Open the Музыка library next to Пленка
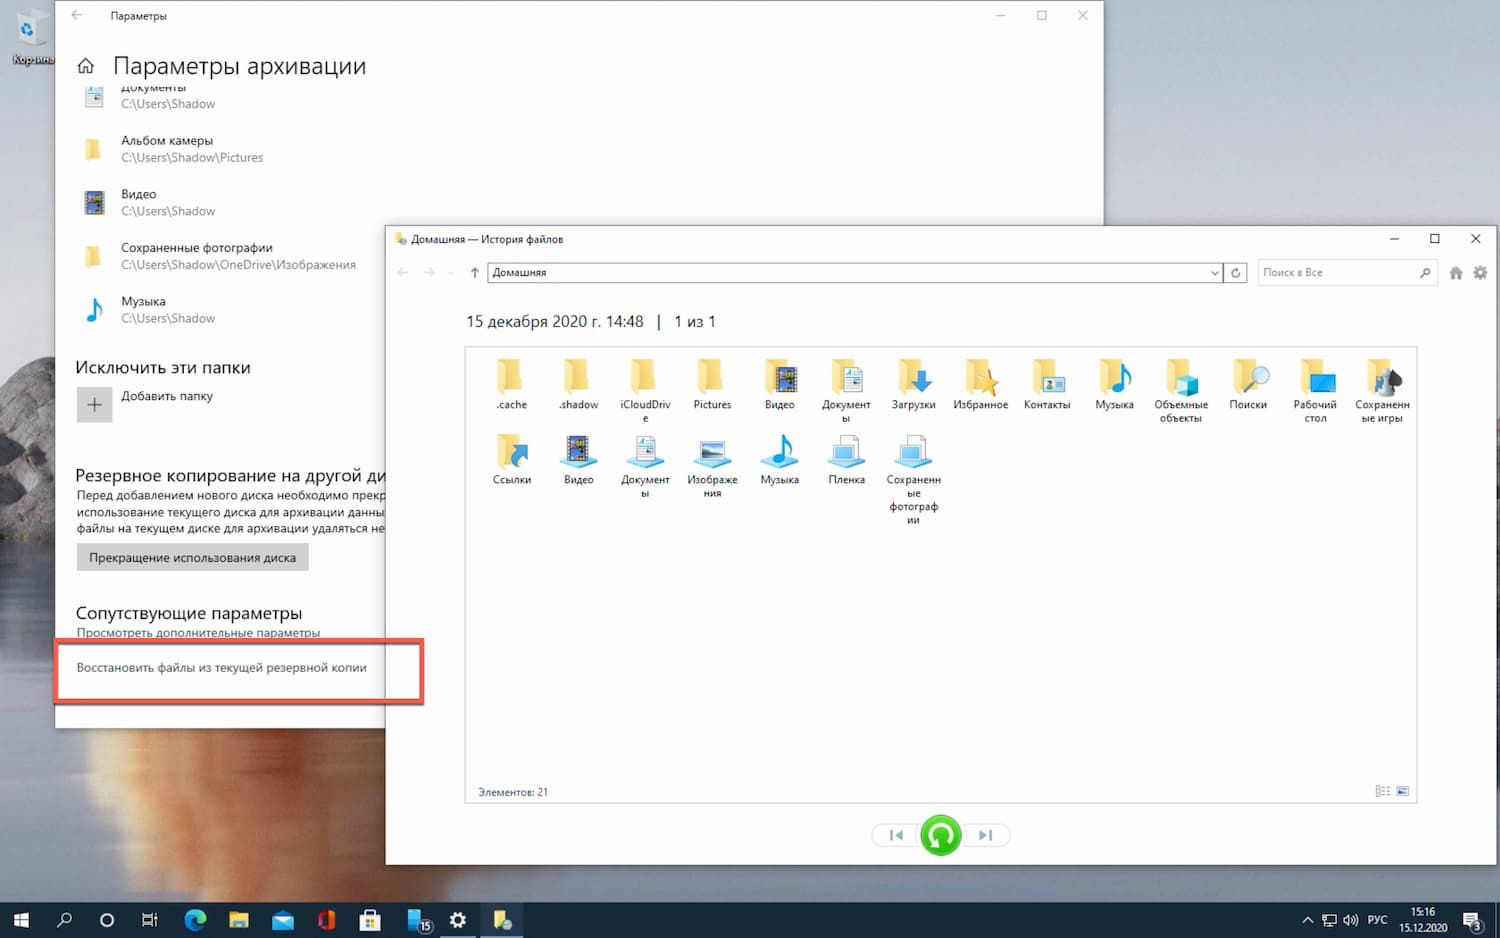Image resolution: width=1500 pixels, height=938 pixels. tap(779, 460)
